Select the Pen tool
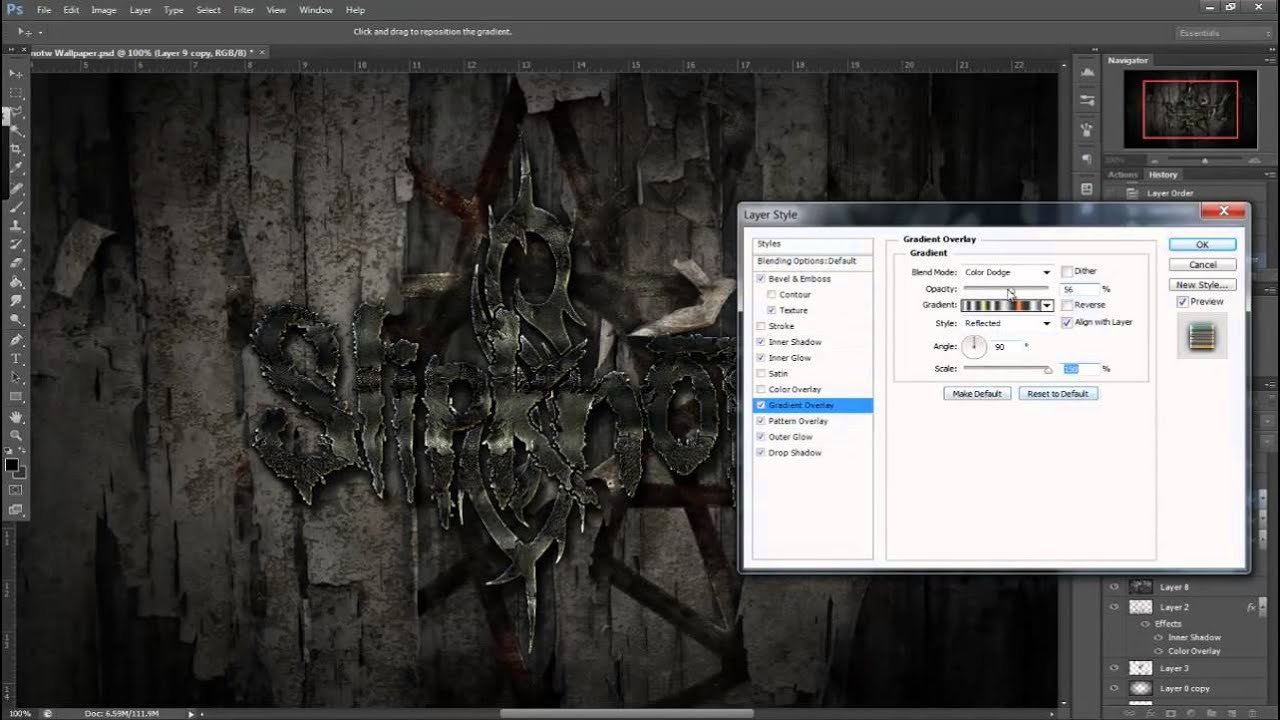 coord(16,339)
